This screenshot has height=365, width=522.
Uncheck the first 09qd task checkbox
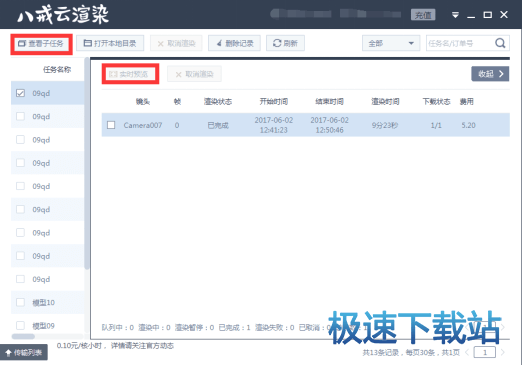[20, 93]
